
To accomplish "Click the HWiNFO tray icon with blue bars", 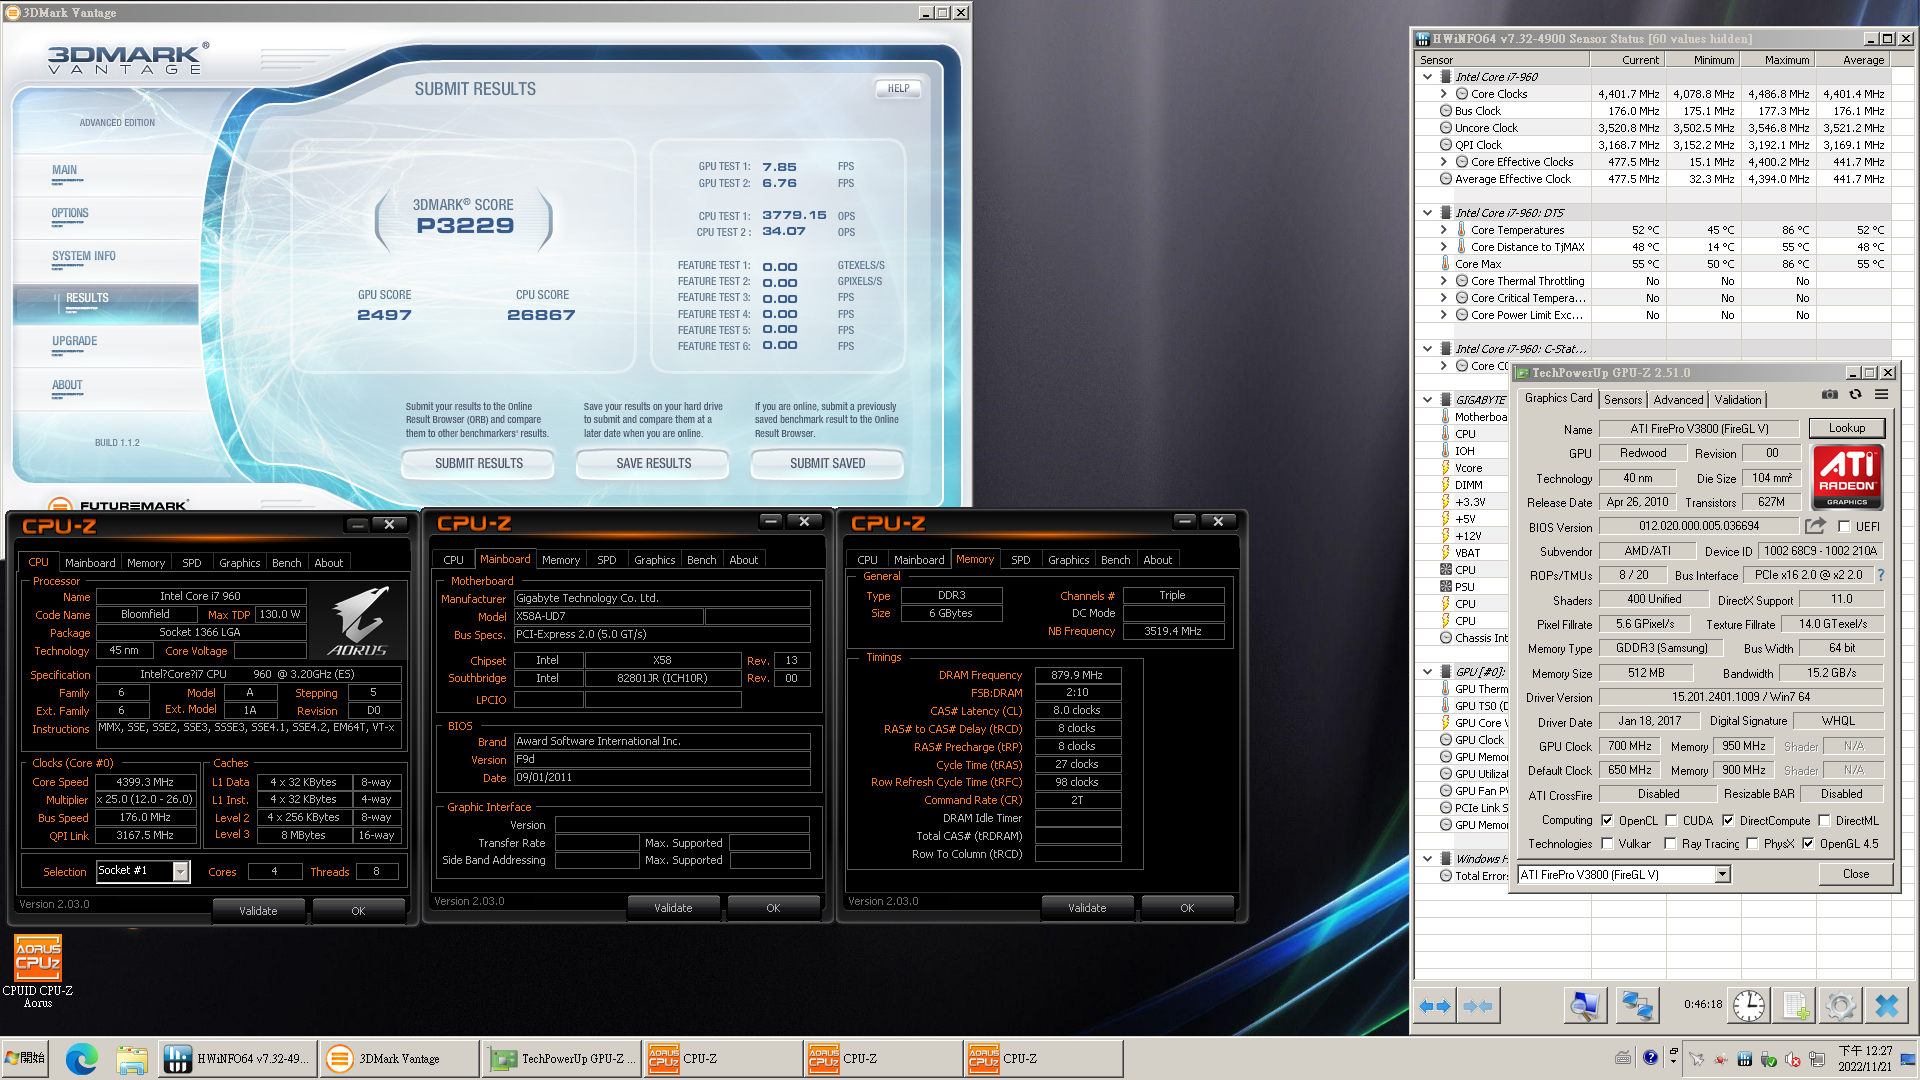I will pos(1744,1060).
